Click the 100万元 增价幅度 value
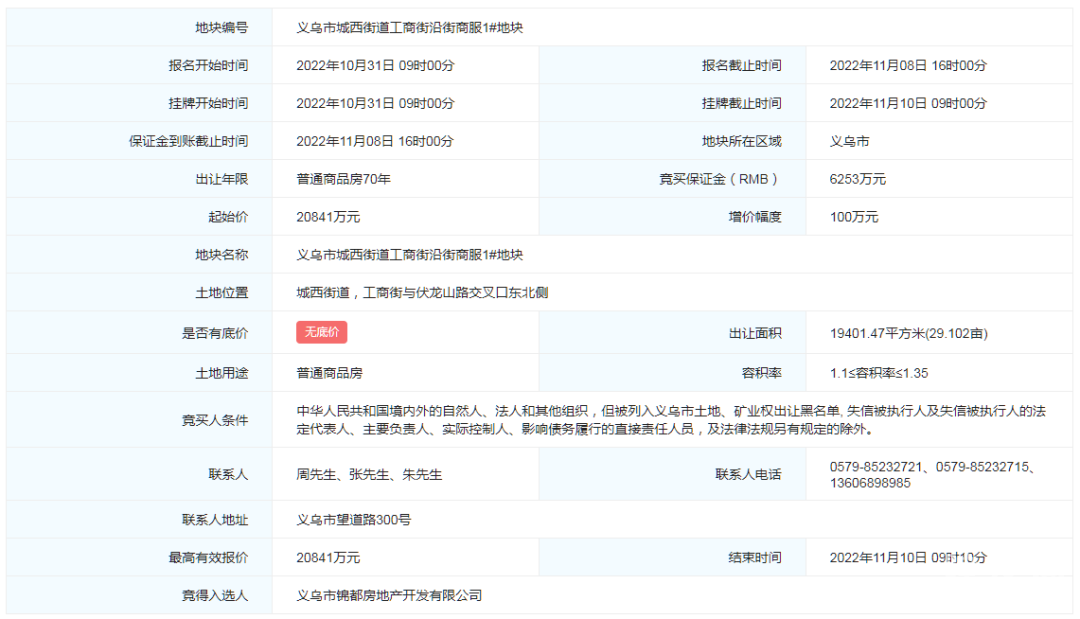The height and width of the screenshot is (619, 1080). pos(854,217)
